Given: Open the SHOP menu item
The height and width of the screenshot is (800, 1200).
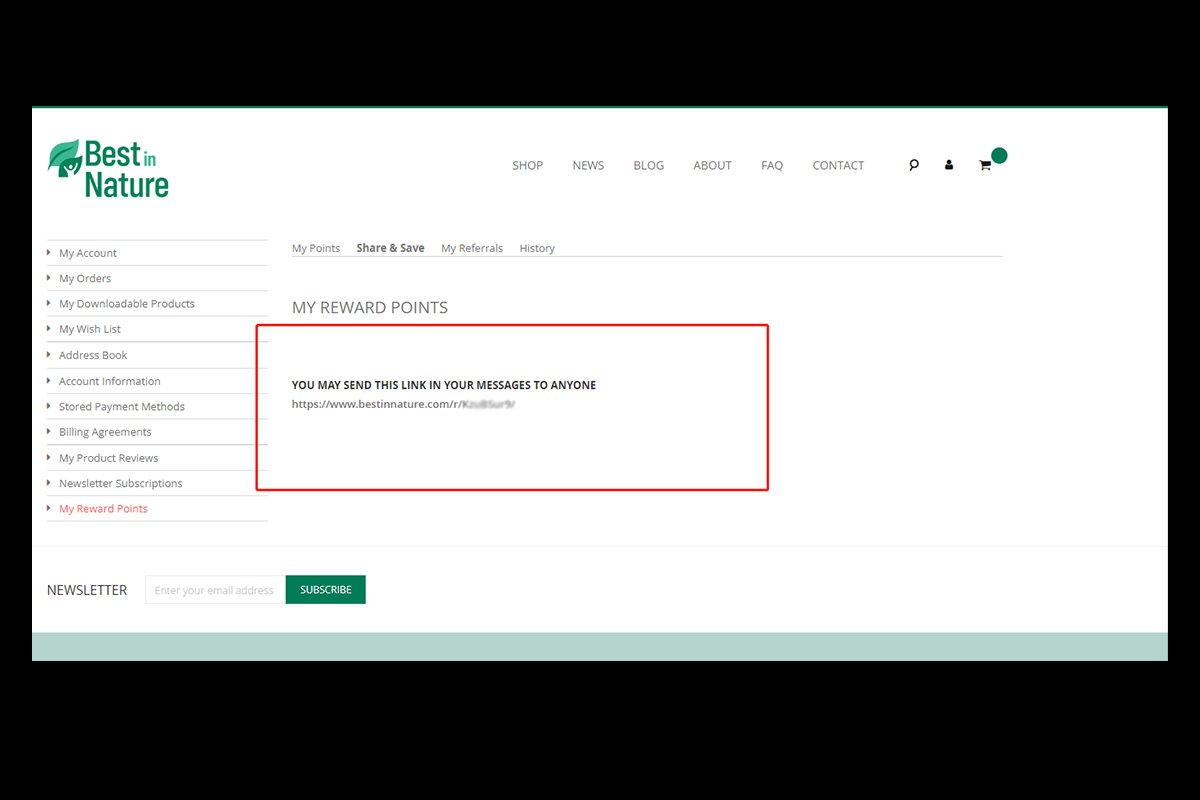Looking at the screenshot, I should 527,165.
